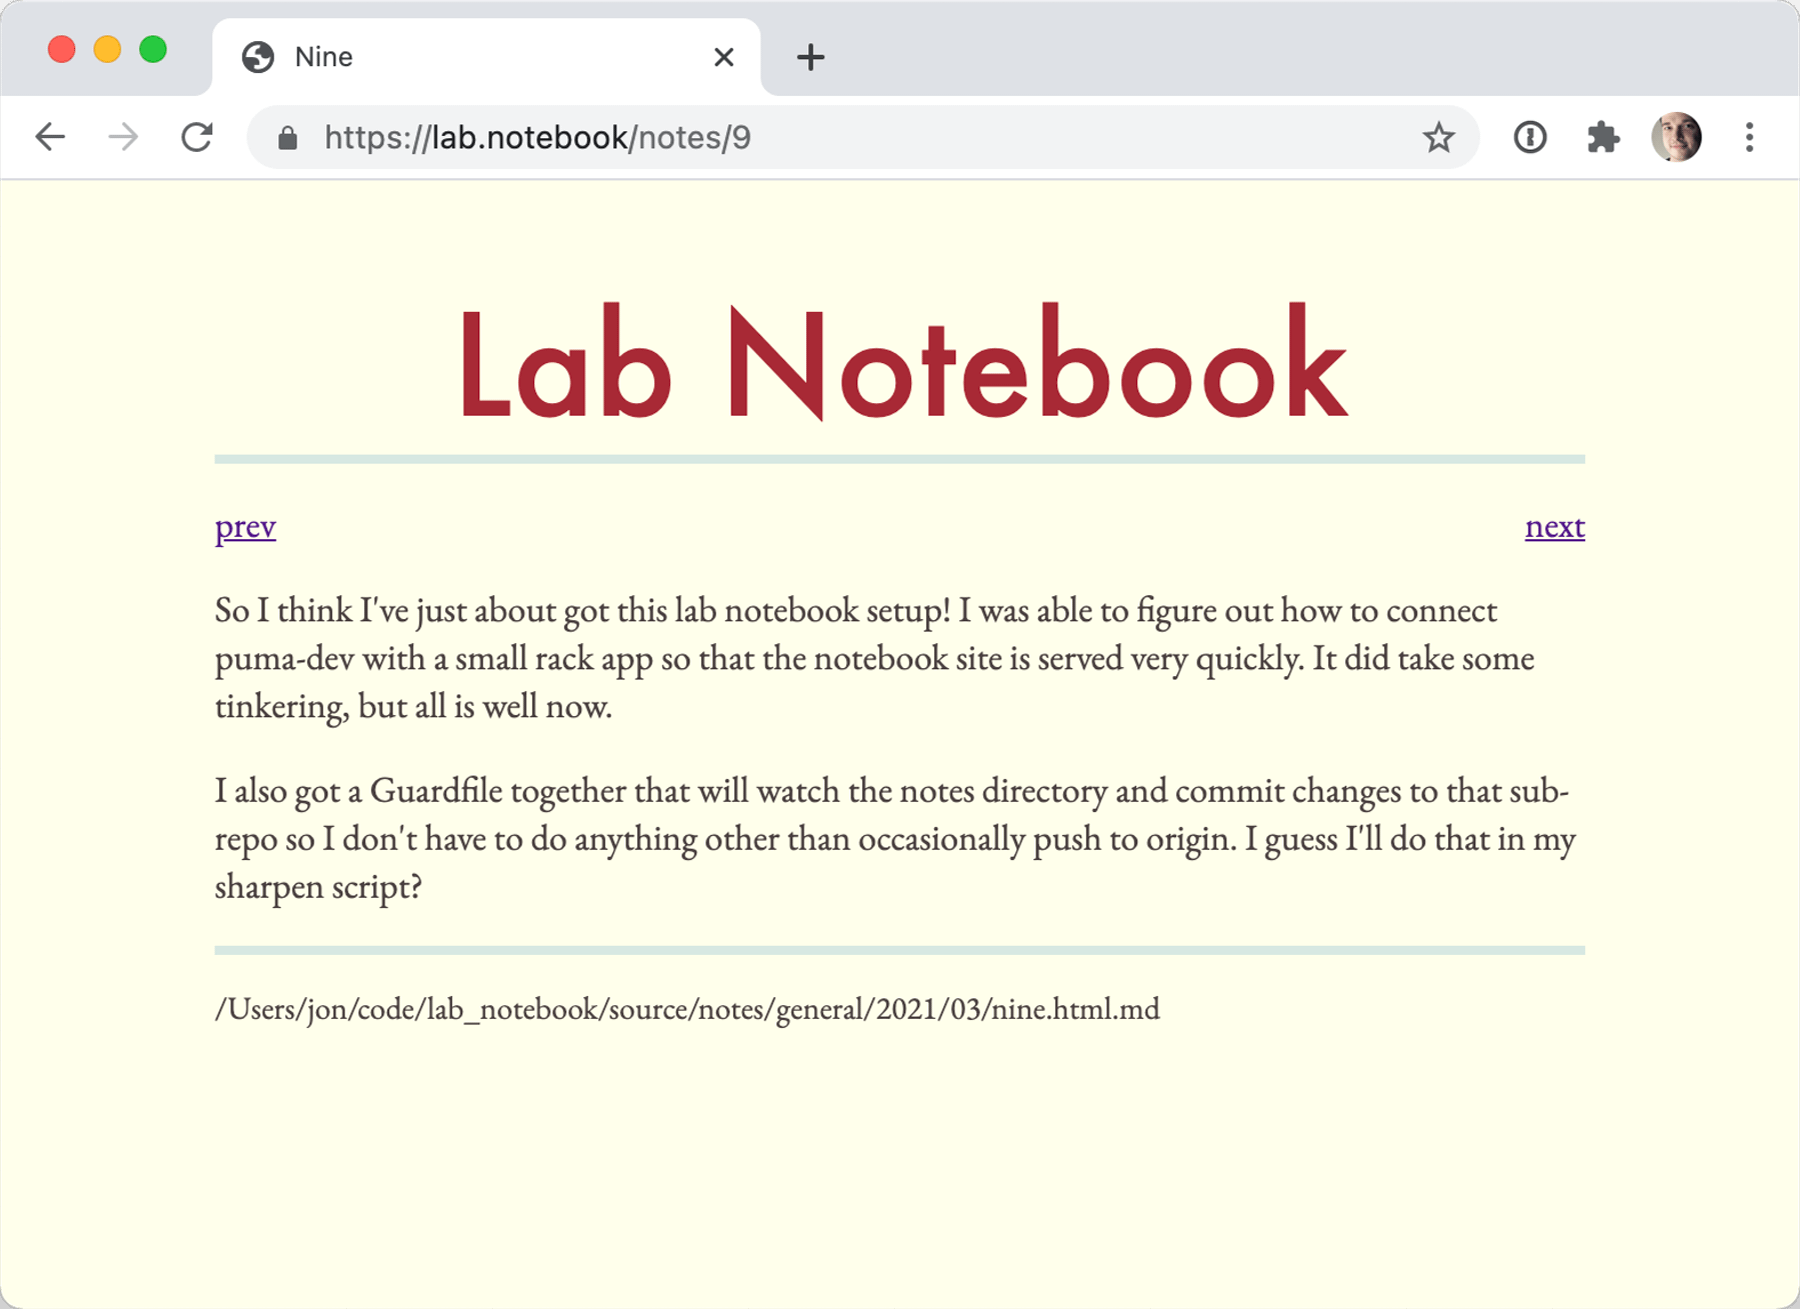Screen dimensions: 1800x1309
Task: Close the Nine tab
Action: pyautogui.click(x=724, y=57)
